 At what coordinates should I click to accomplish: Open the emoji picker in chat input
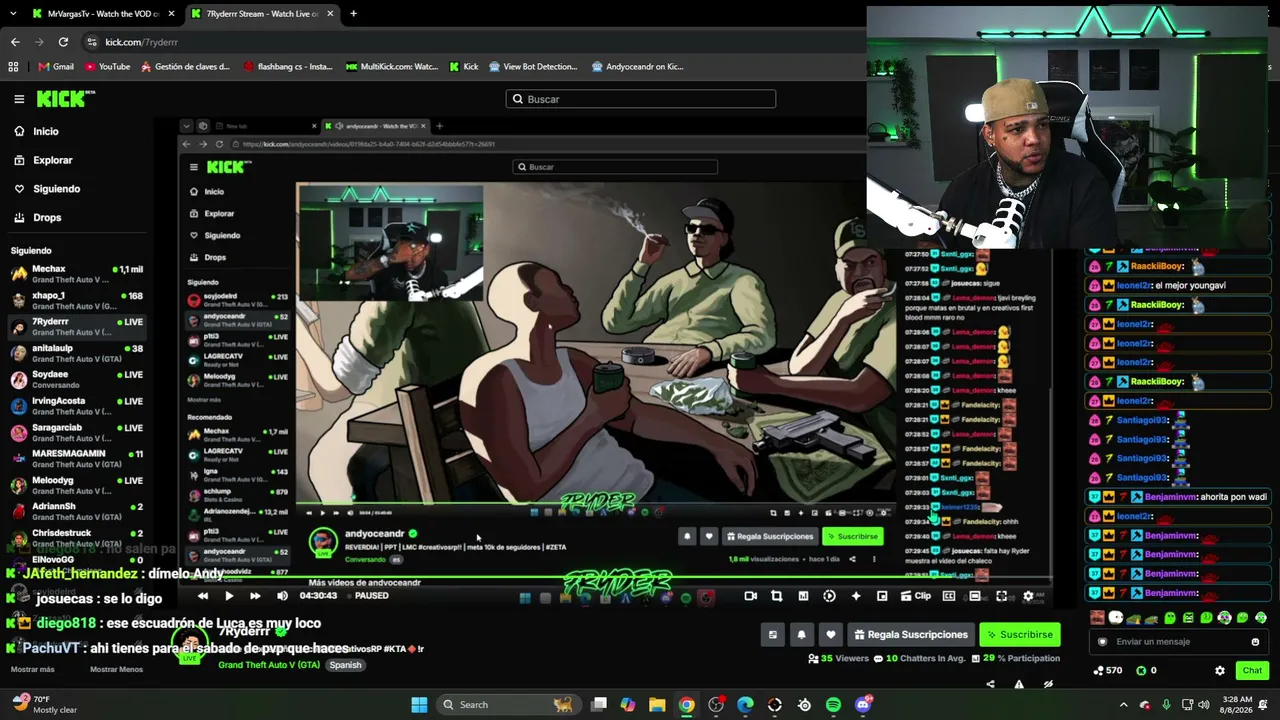[1255, 642]
